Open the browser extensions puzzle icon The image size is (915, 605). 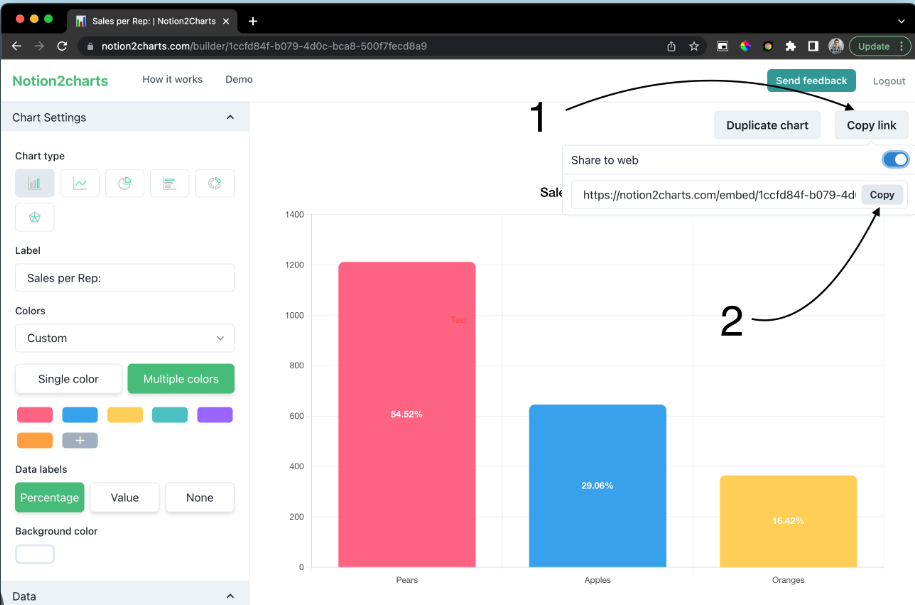(791, 46)
